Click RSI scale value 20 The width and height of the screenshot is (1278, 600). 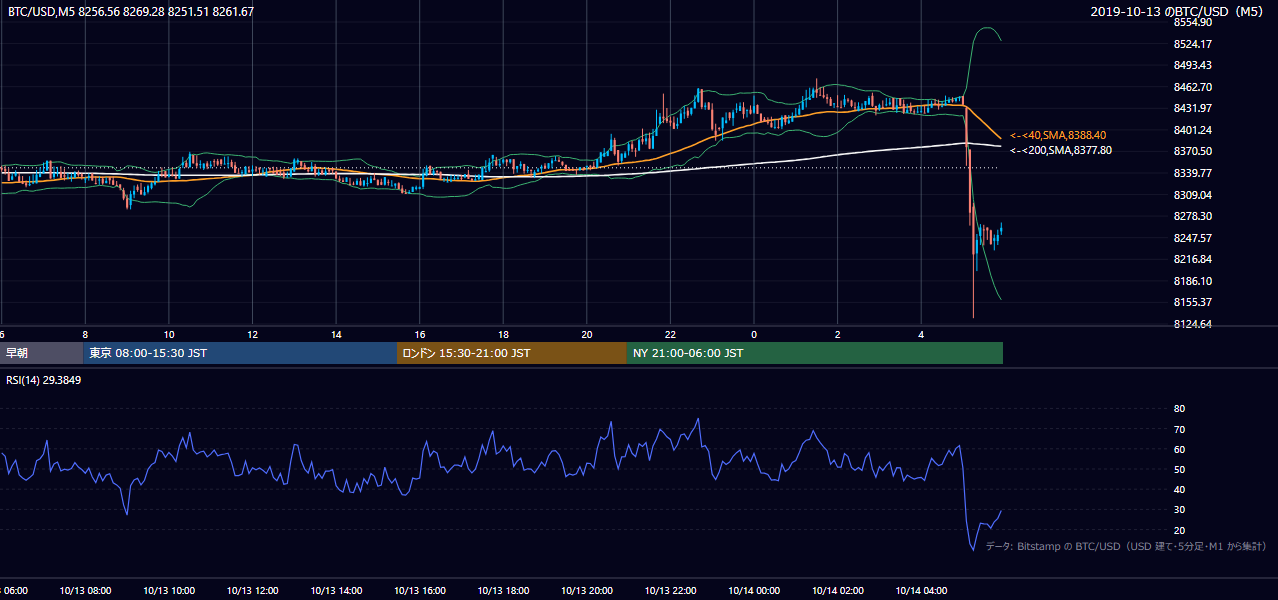click(x=1180, y=530)
